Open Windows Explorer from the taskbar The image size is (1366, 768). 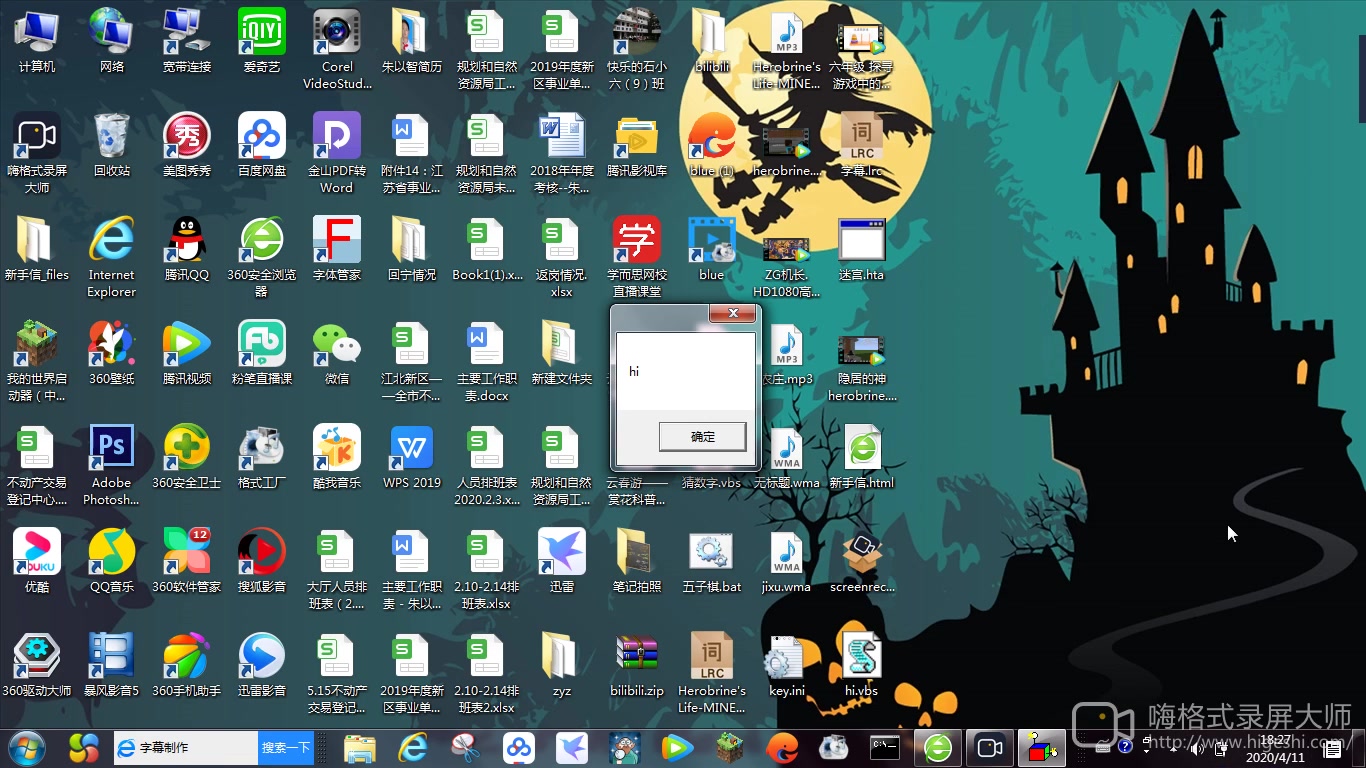pos(359,747)
